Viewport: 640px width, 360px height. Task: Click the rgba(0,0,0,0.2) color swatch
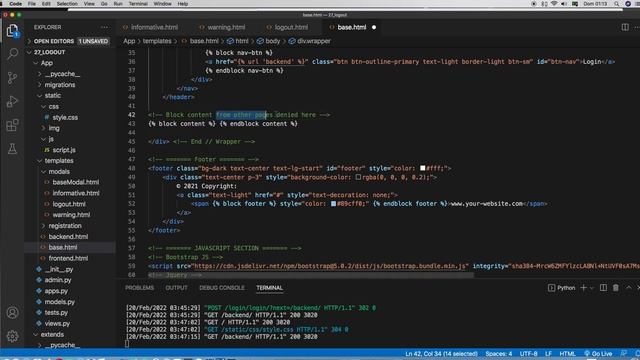pyautogui.click(x=358, y=177)
